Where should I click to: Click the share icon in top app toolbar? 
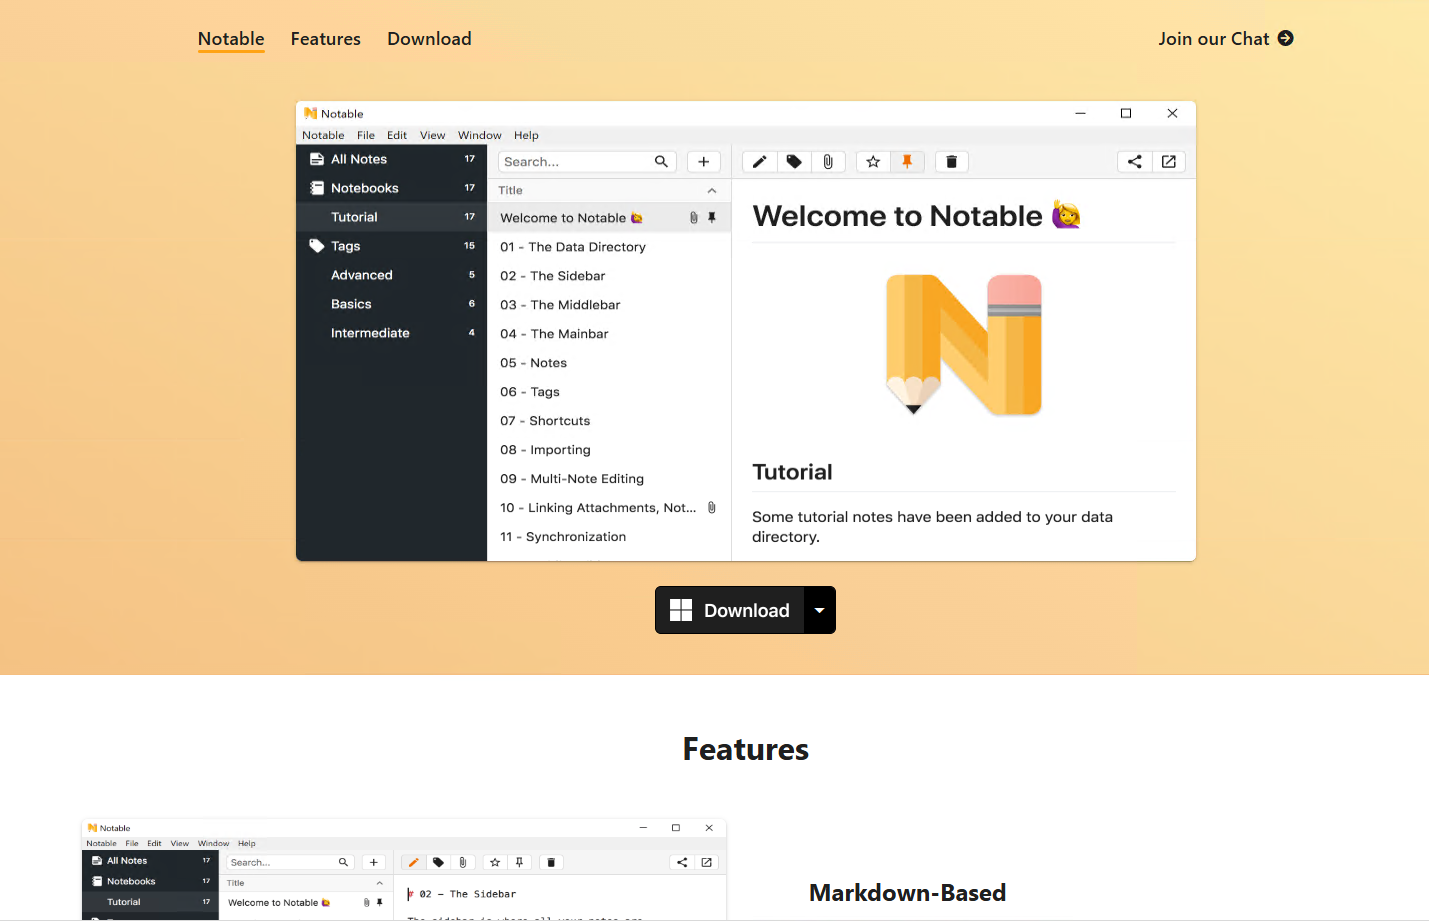point(1134,162)
